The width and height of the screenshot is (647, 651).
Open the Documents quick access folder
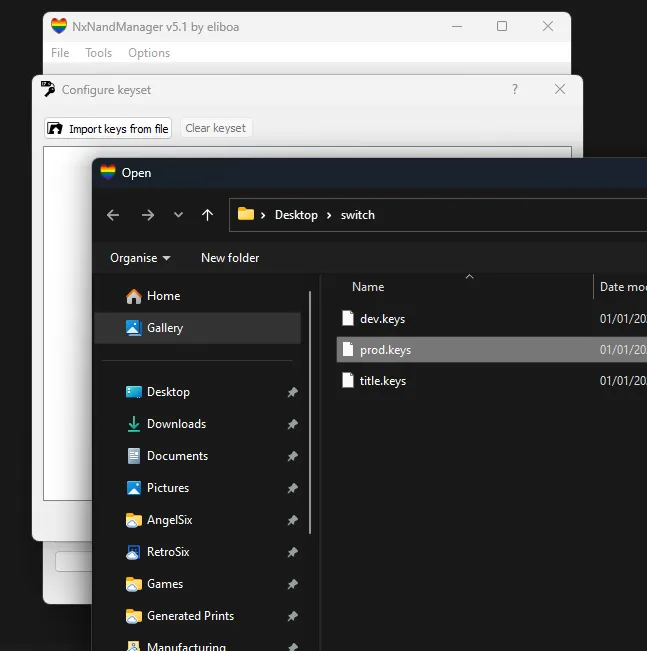pyautogui.click(x=177, y=456)
